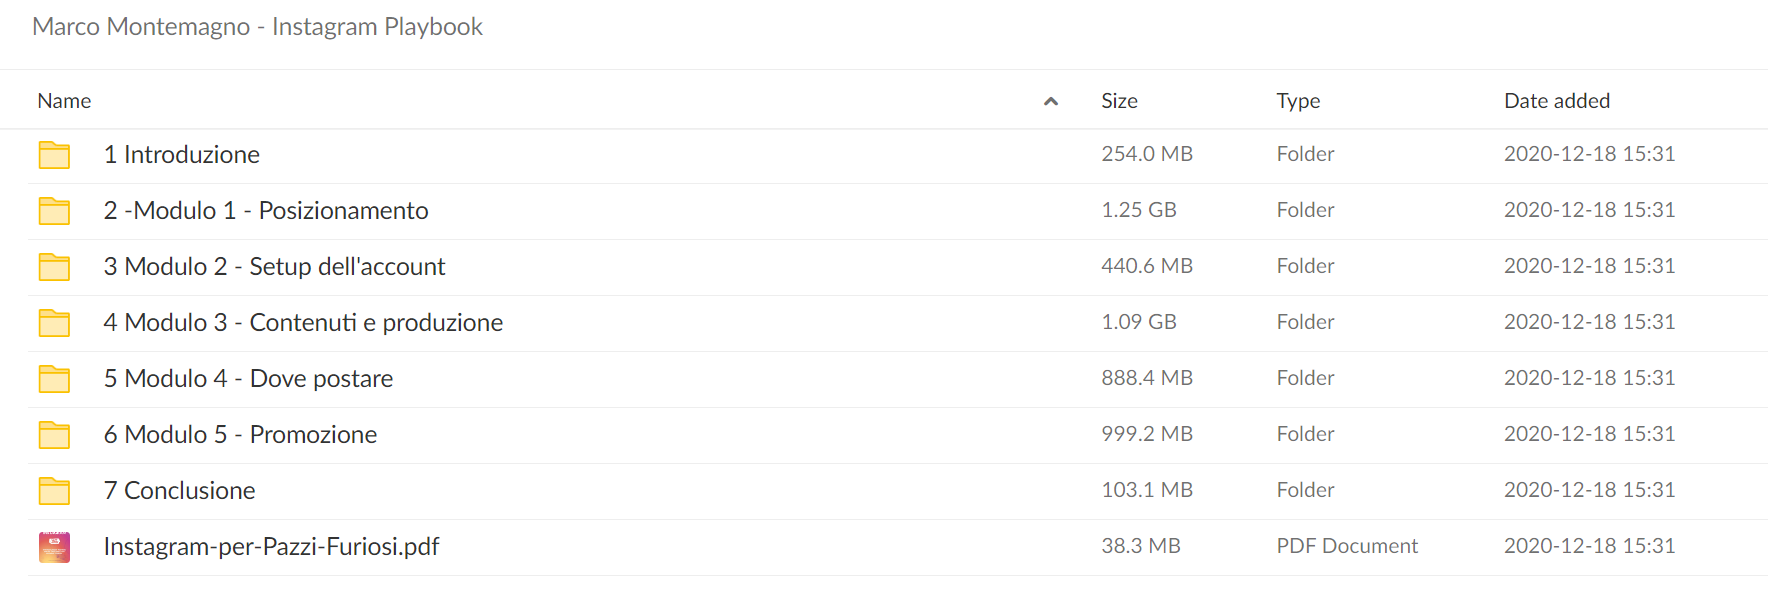1768x602 pixels.
Task: Click folder icon for 3 Modulo 2 Setup dell'account
Action: point(54,267)
